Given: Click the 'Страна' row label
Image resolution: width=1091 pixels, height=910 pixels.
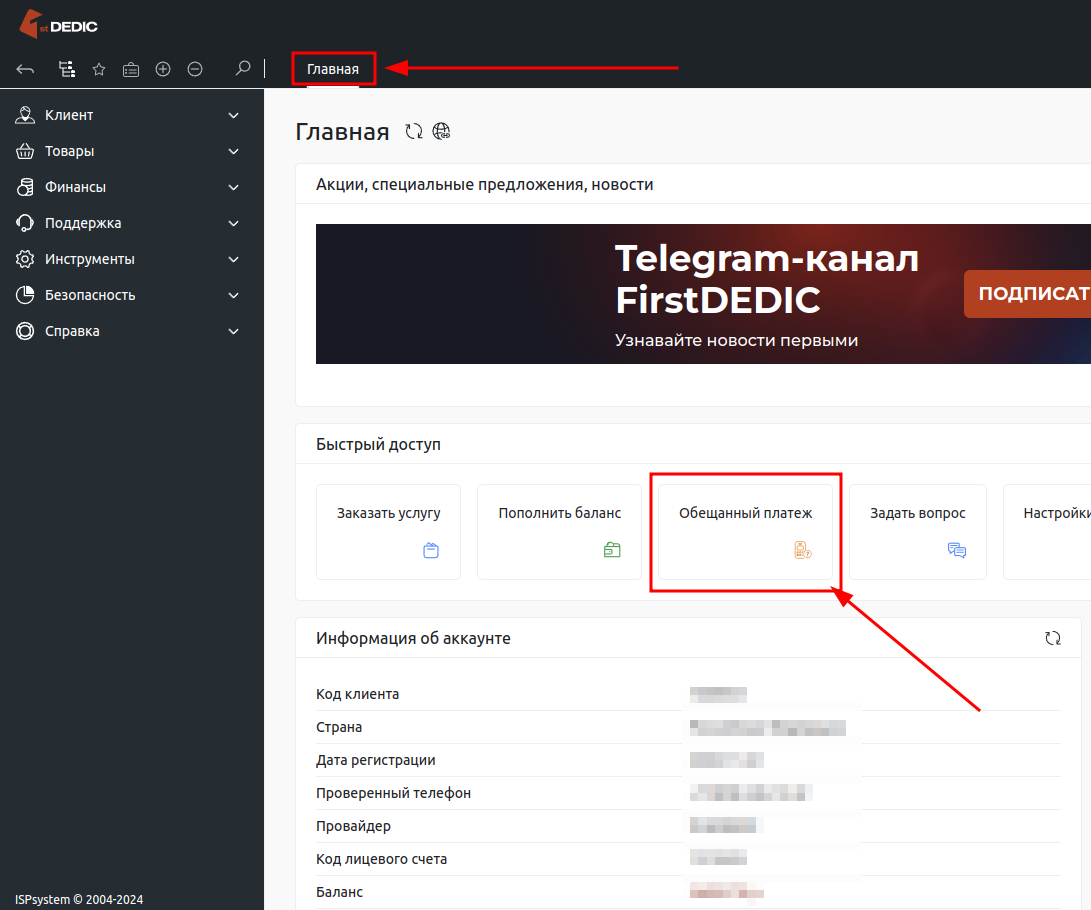Looking at the screenshot, I should tap(339, 727).
